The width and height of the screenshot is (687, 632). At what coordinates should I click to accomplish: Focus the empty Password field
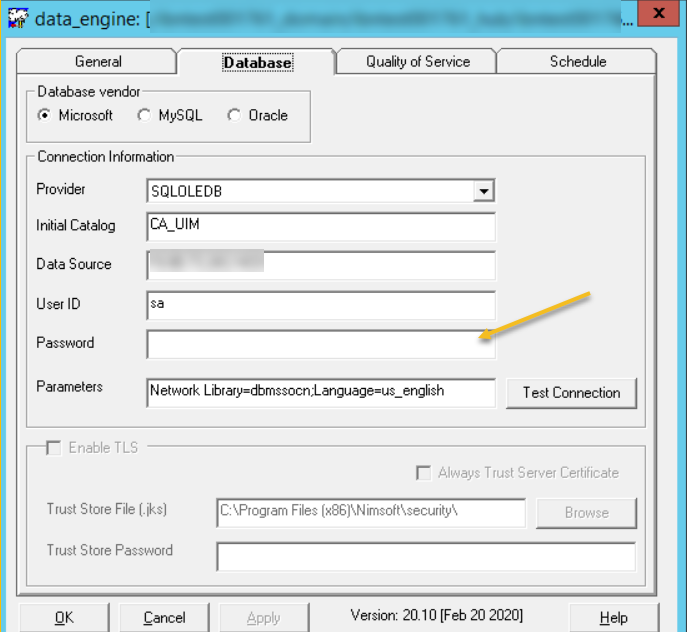[321, 345]
